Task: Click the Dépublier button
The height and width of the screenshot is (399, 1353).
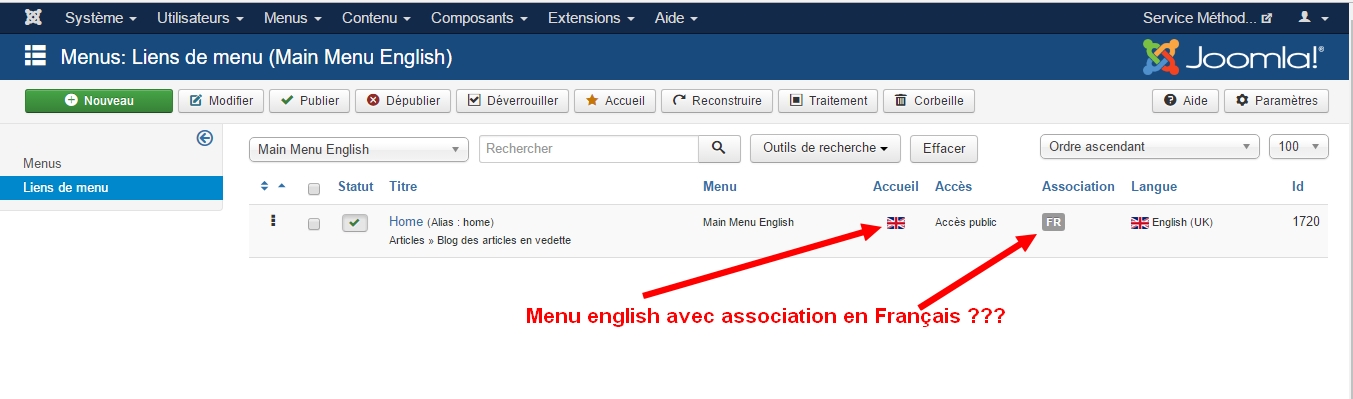Action: pos(403,100)
